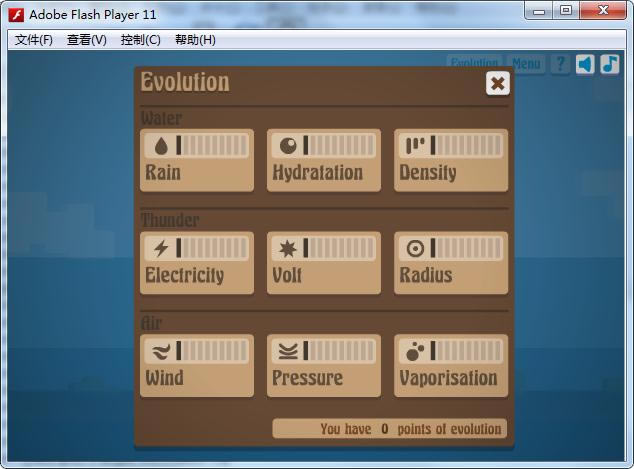Open the 控制(C) menu
This screenshot has height=469, width=634.
(x=140, y=40)
